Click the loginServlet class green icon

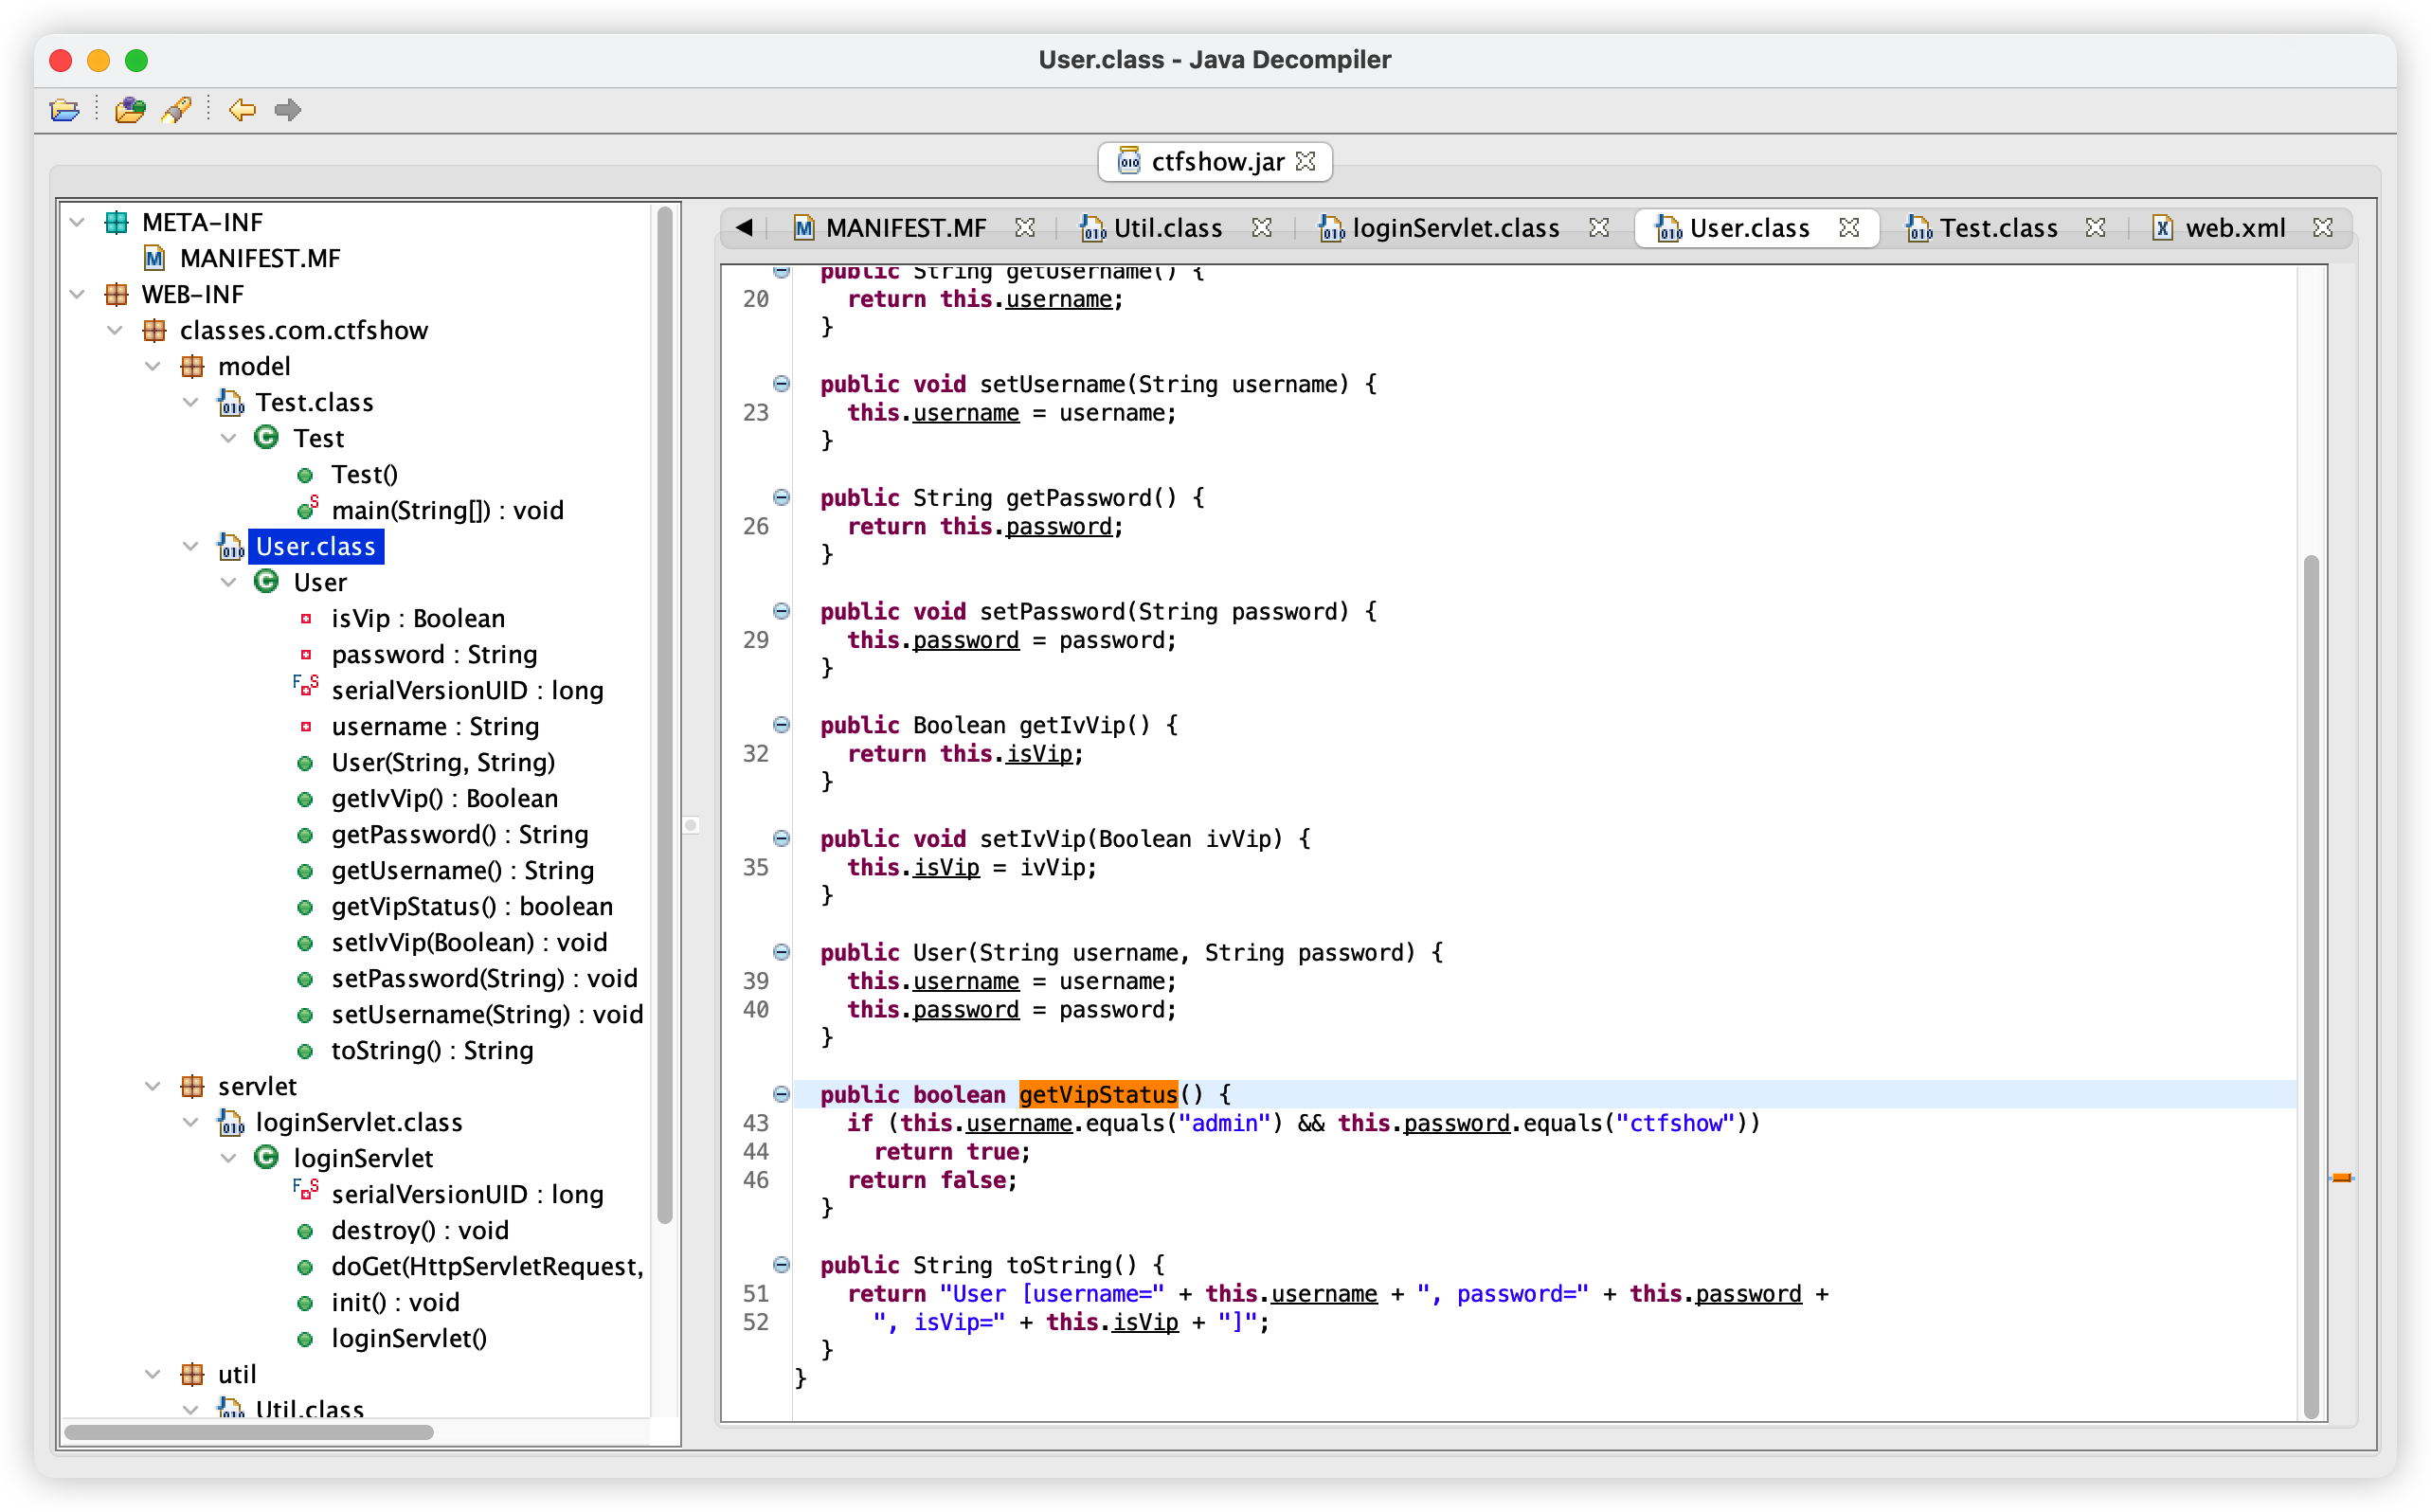click(266, 1158)
